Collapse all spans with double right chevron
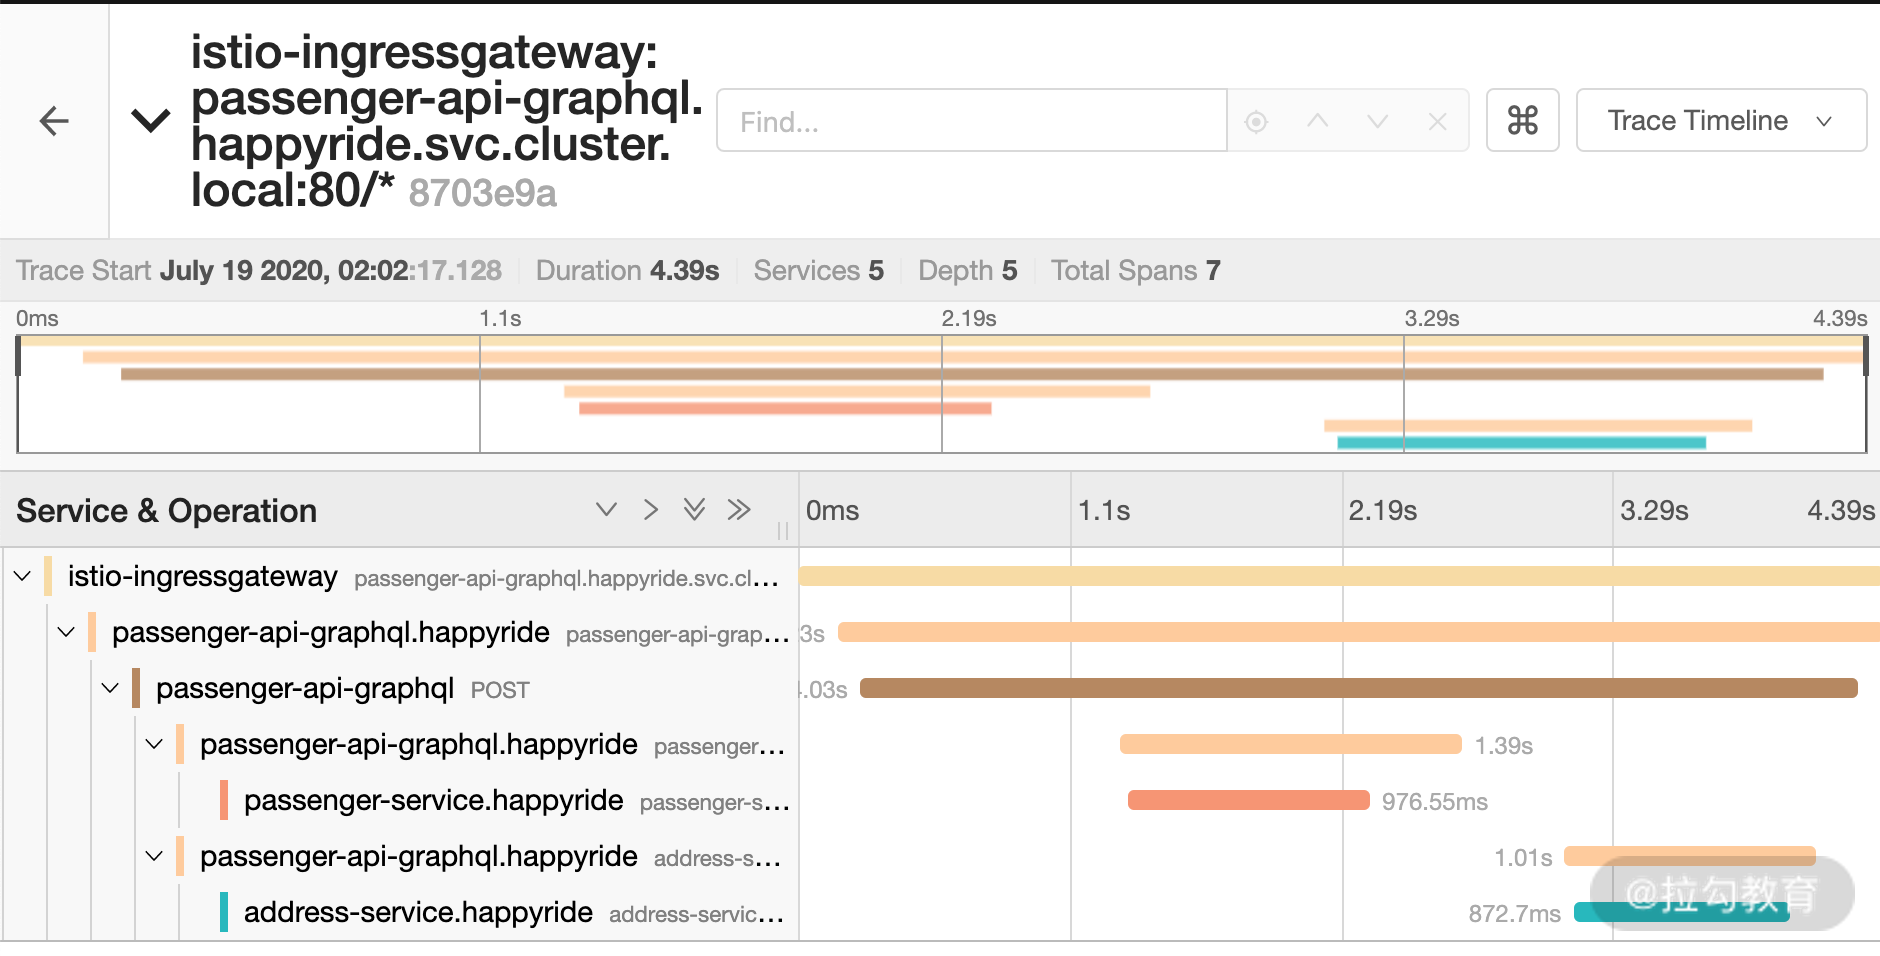Screen dimensions: 1880x956 click(x=739, y=510)
